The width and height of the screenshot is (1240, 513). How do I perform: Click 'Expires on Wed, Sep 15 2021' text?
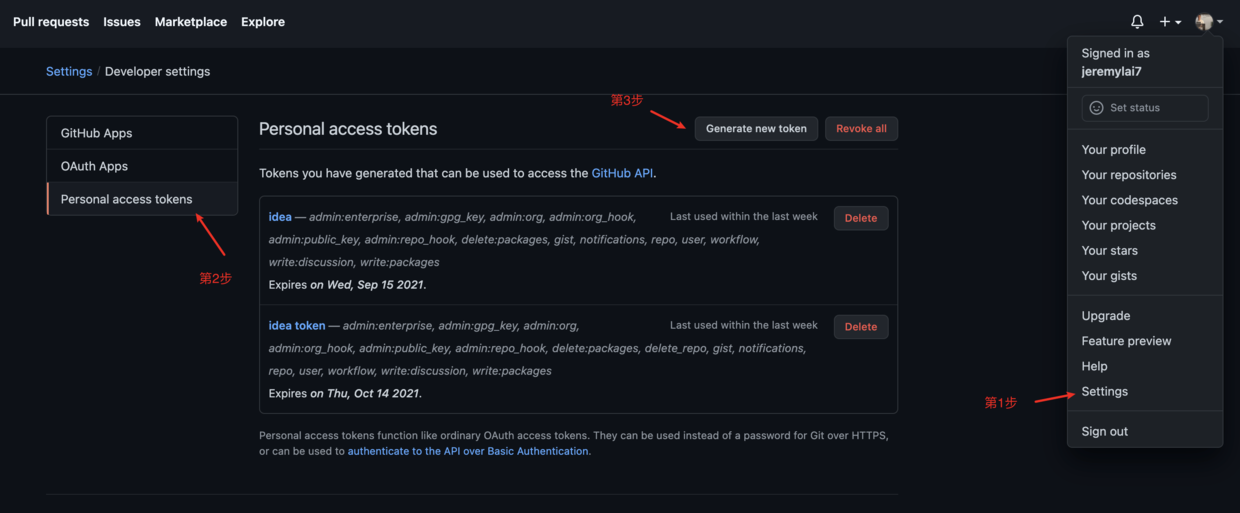347,285
